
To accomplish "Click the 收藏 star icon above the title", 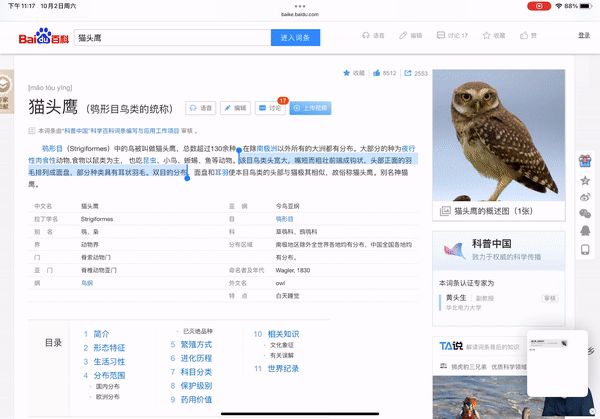I will pos(346,73).
